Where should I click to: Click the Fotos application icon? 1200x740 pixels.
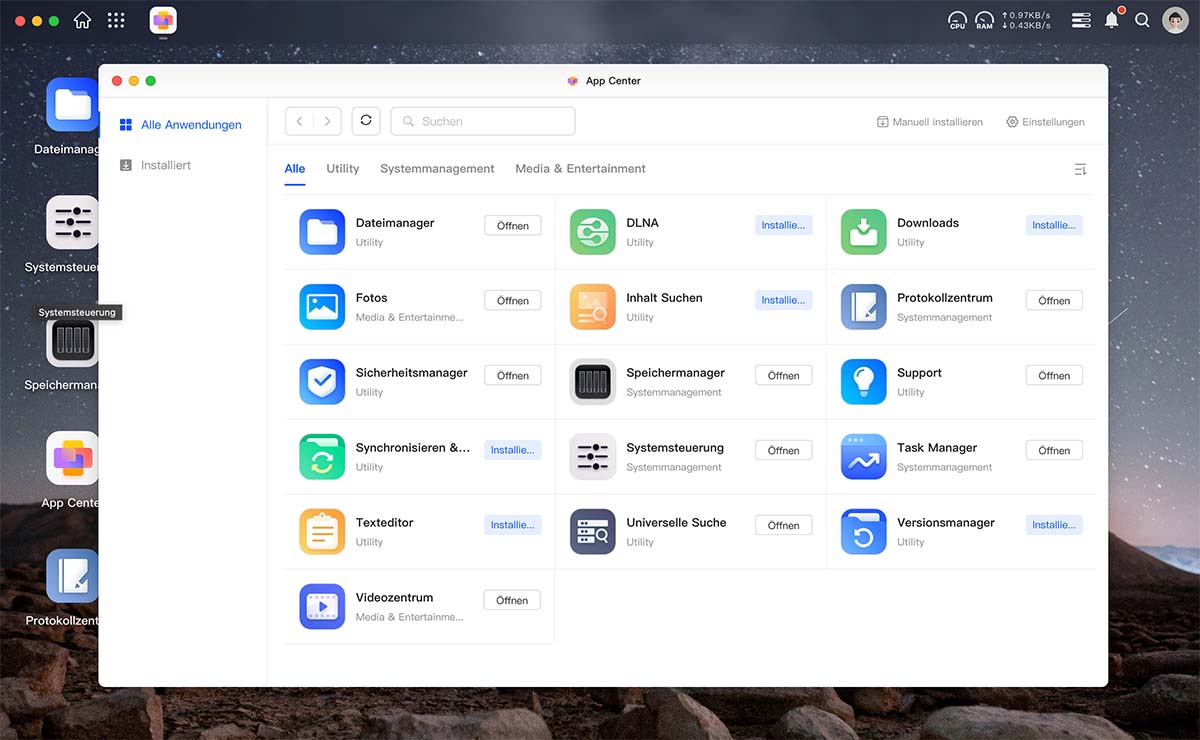(321, 307)
